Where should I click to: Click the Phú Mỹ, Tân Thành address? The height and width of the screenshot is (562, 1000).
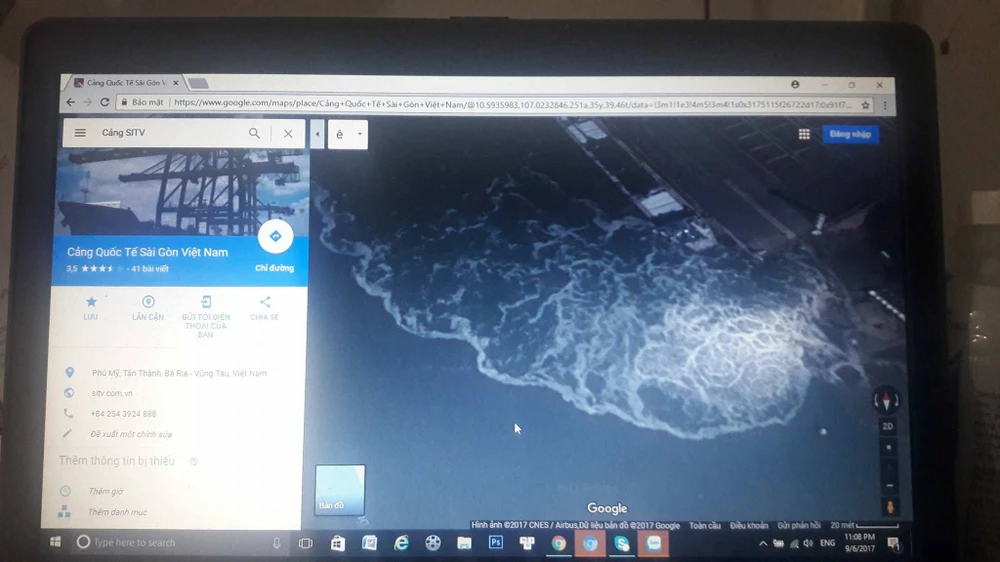click(x=179, y=373)
